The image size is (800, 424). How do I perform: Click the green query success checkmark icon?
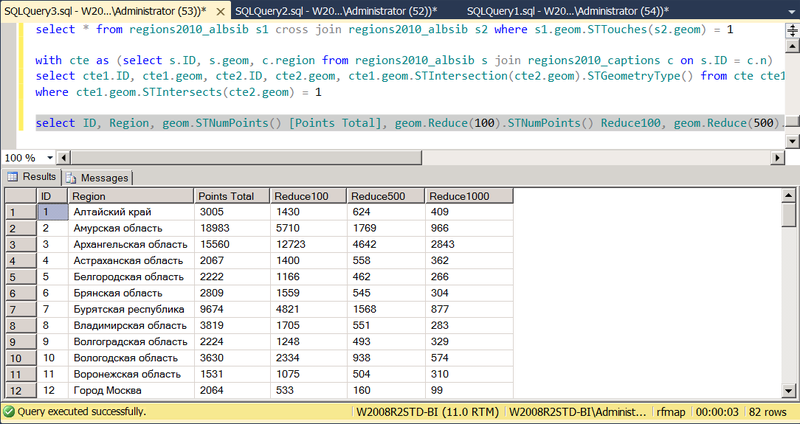click(9, 411)
